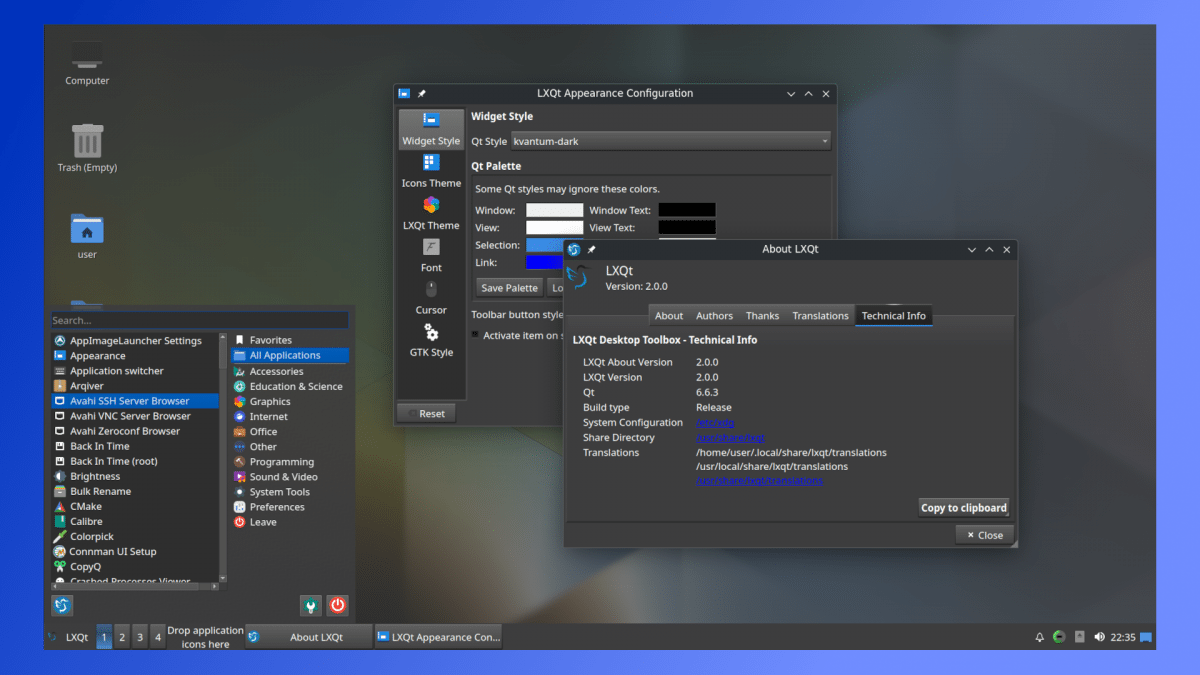Viewport: 1200px width, 675px height.
Task: Click the View Text color swatch
Action: click(687, 228)
